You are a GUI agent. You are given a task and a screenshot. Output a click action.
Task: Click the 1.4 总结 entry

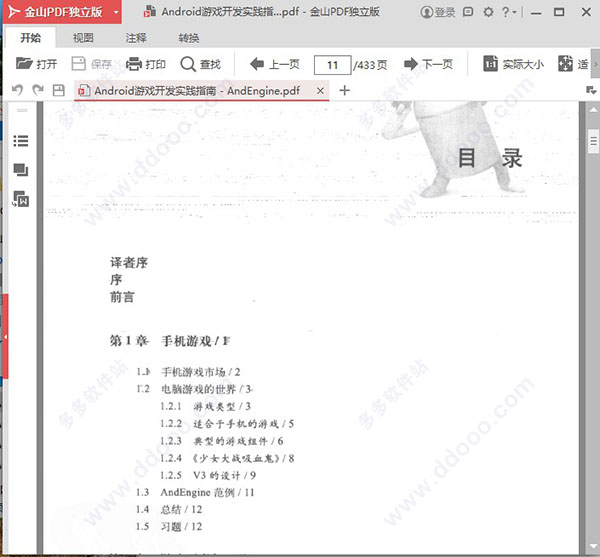pyautogui.click(x=169, y=510)
